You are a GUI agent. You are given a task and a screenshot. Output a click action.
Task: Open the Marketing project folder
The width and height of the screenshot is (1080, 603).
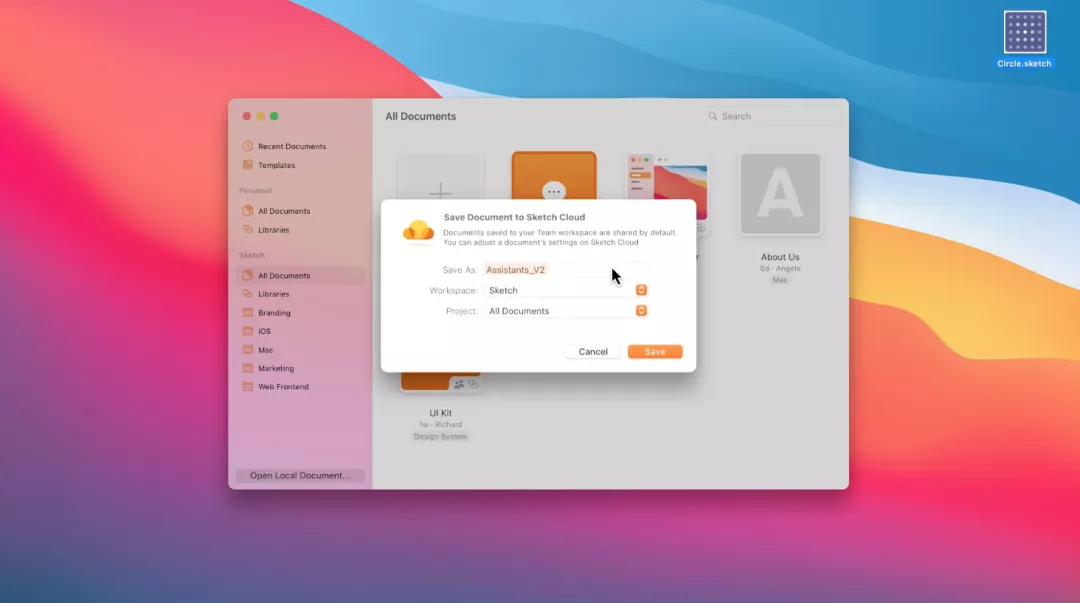coord(276,368)
